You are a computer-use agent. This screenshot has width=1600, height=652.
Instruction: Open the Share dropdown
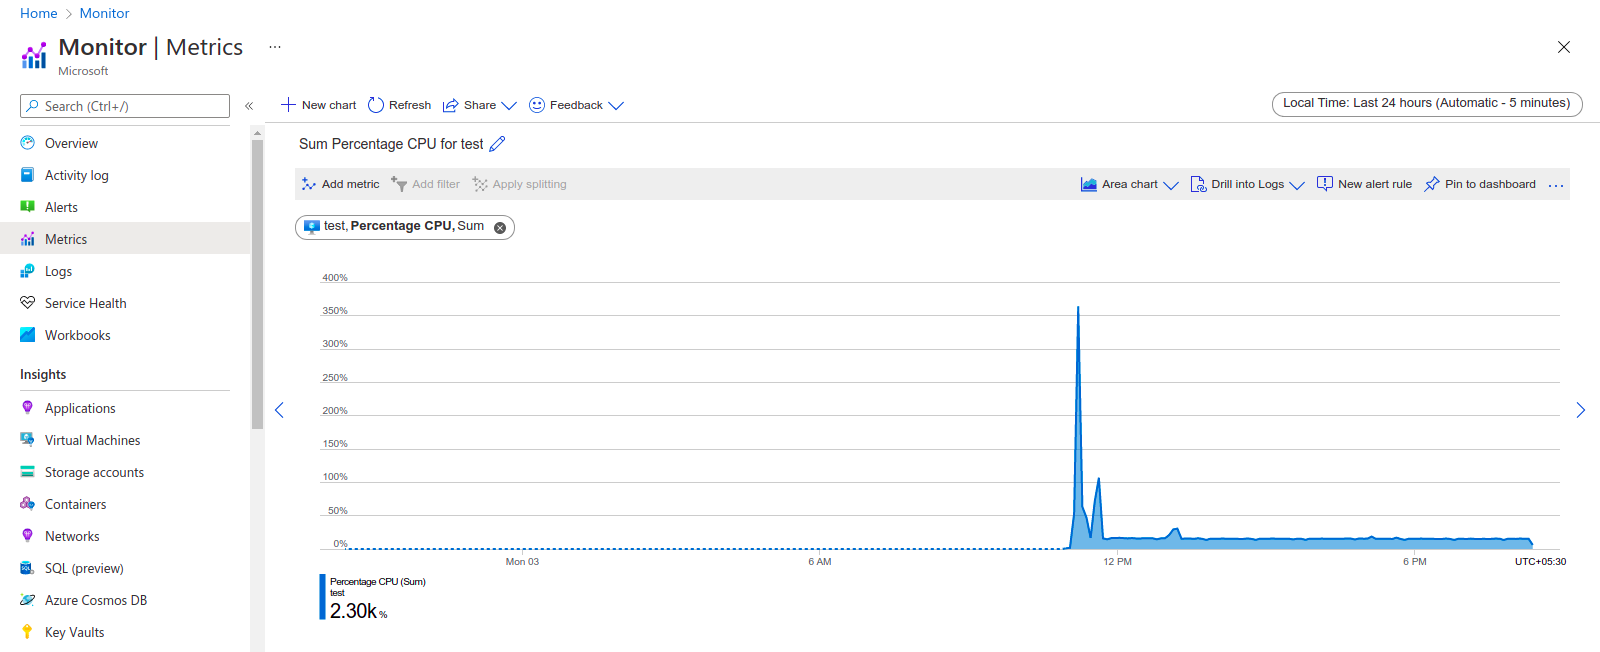point(480,105)
